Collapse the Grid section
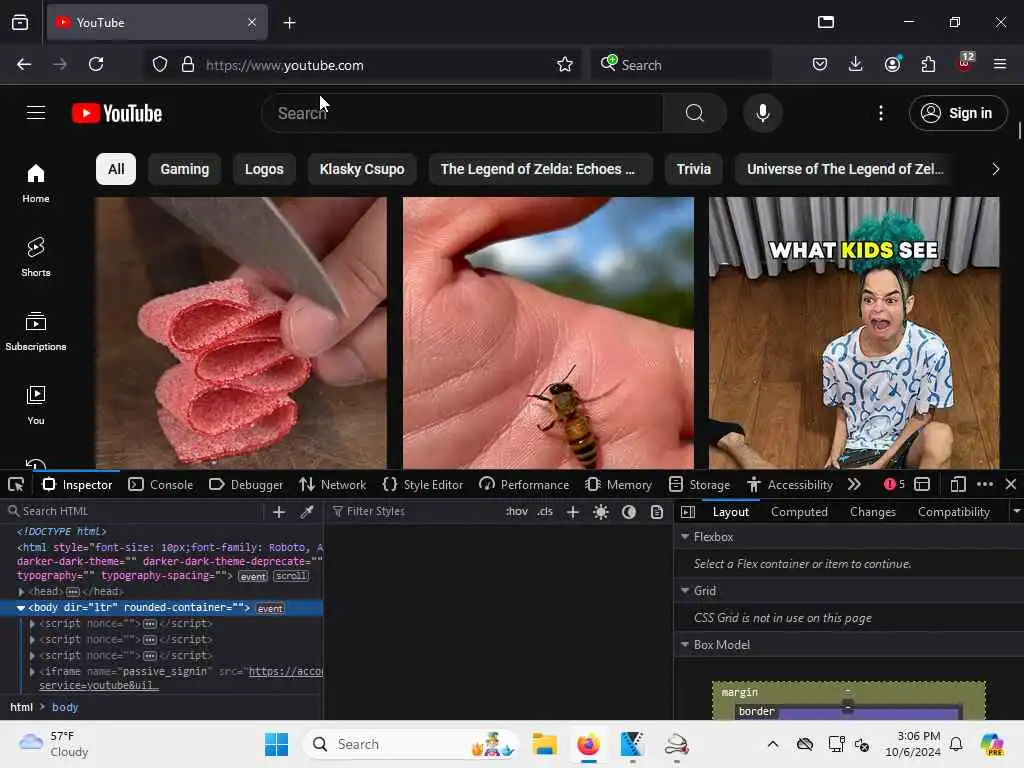Viewport: 1024px width, 768px height. pyautogui.click(x=685, y=590)
